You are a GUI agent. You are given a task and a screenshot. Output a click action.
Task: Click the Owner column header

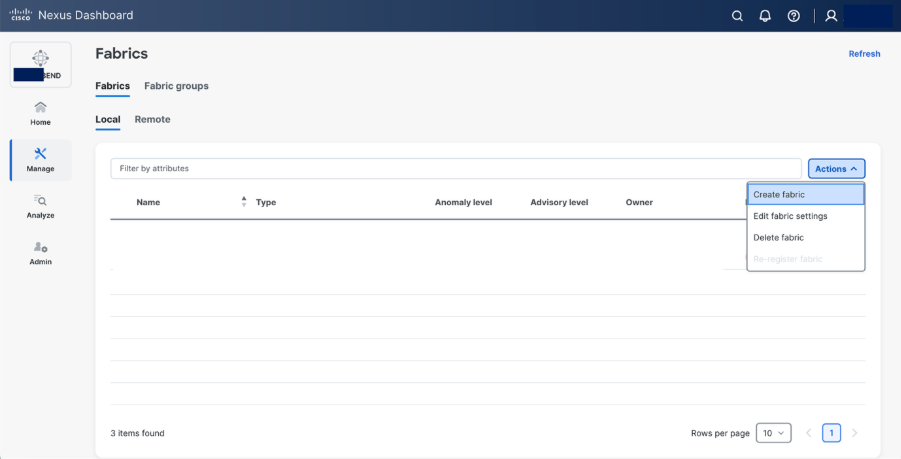pyautogui.click(x=639, y=202)
